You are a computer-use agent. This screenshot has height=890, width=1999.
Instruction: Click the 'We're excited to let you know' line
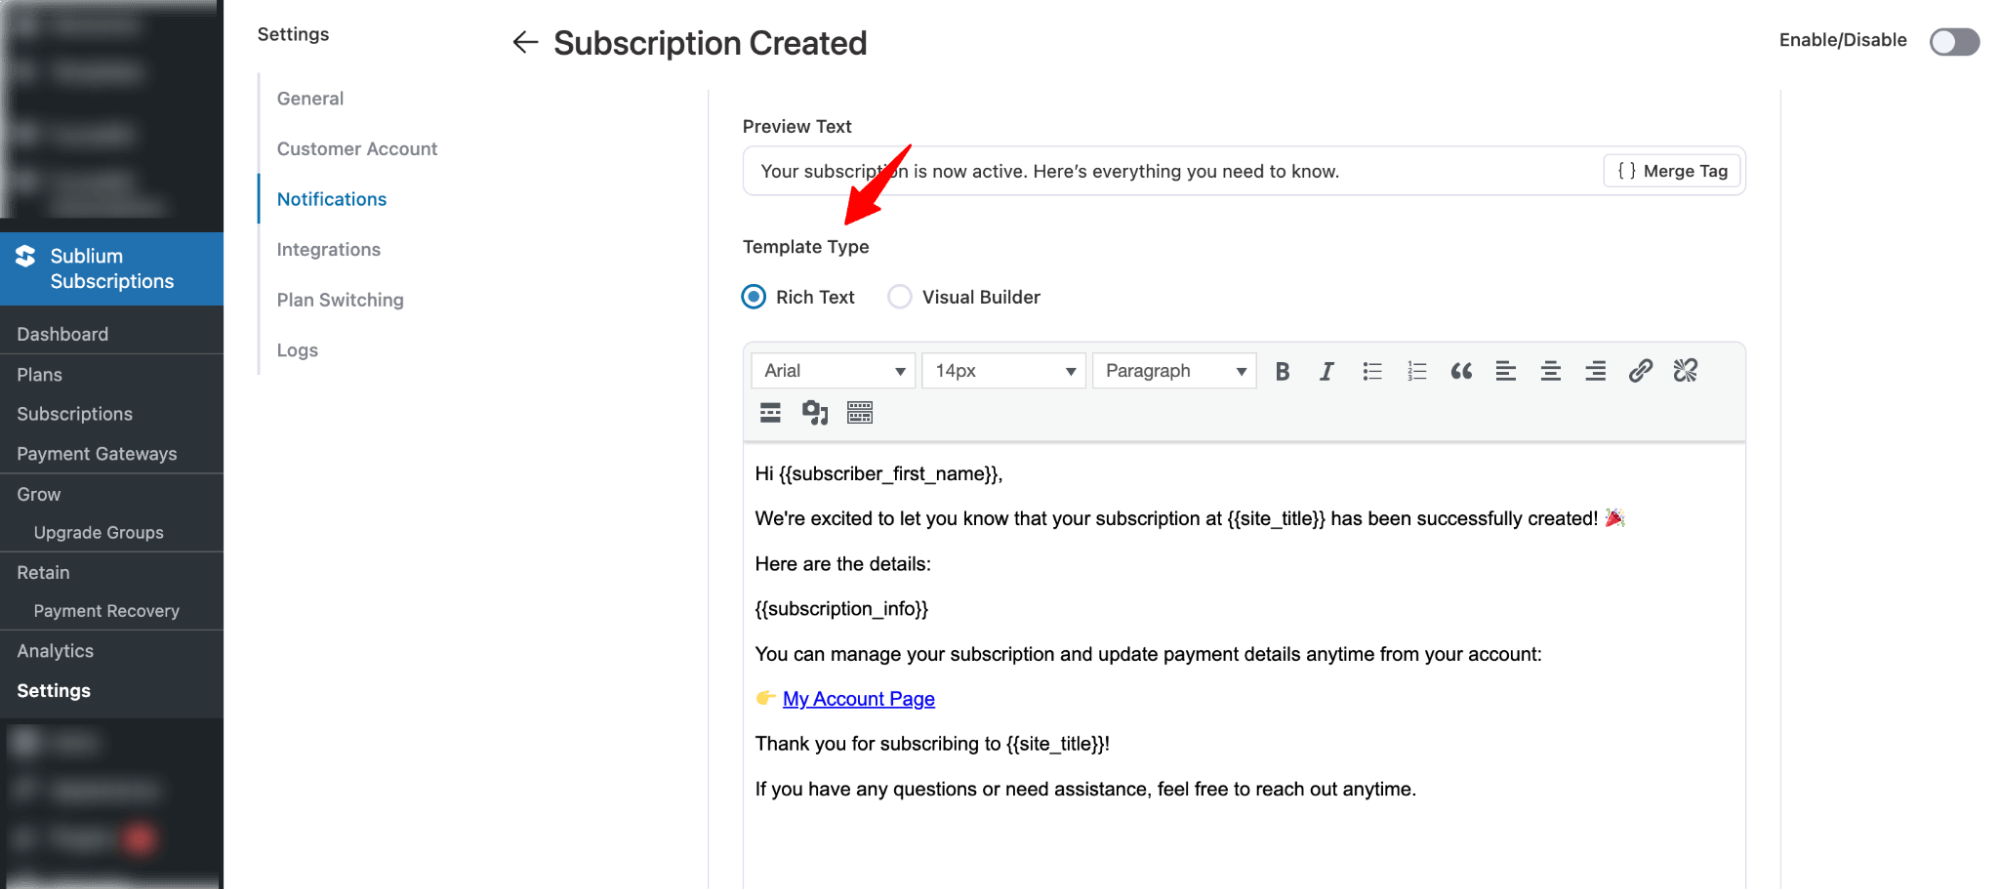(1188, 519)
